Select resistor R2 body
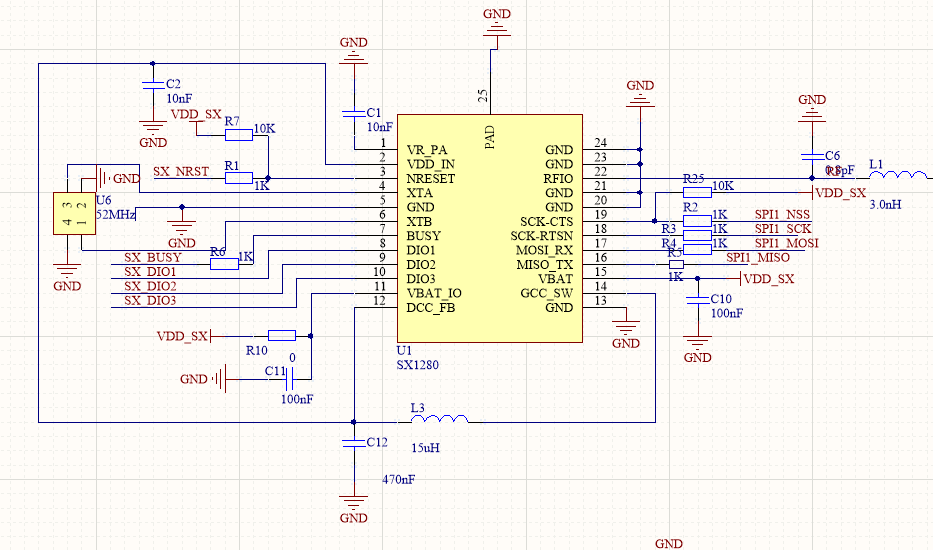 pyautogui.click(x=697, y=221)
